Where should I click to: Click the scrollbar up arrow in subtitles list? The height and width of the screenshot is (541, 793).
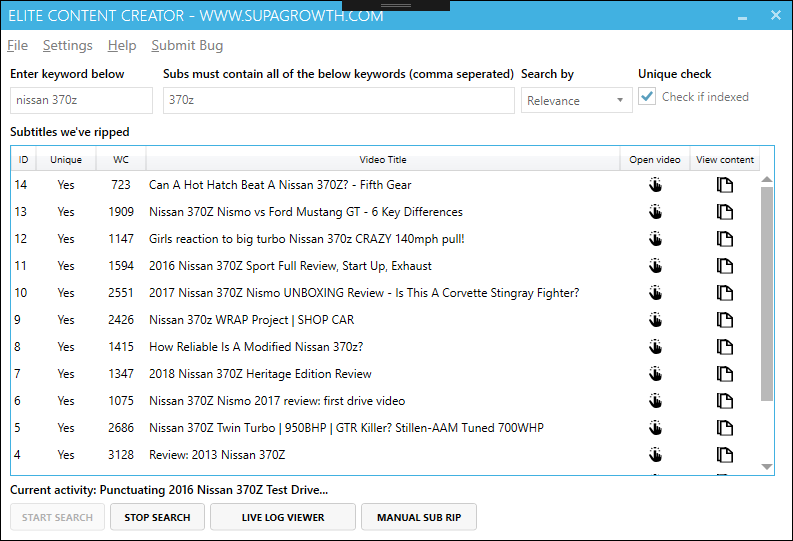pyautogui.click(x=767, y=179)
